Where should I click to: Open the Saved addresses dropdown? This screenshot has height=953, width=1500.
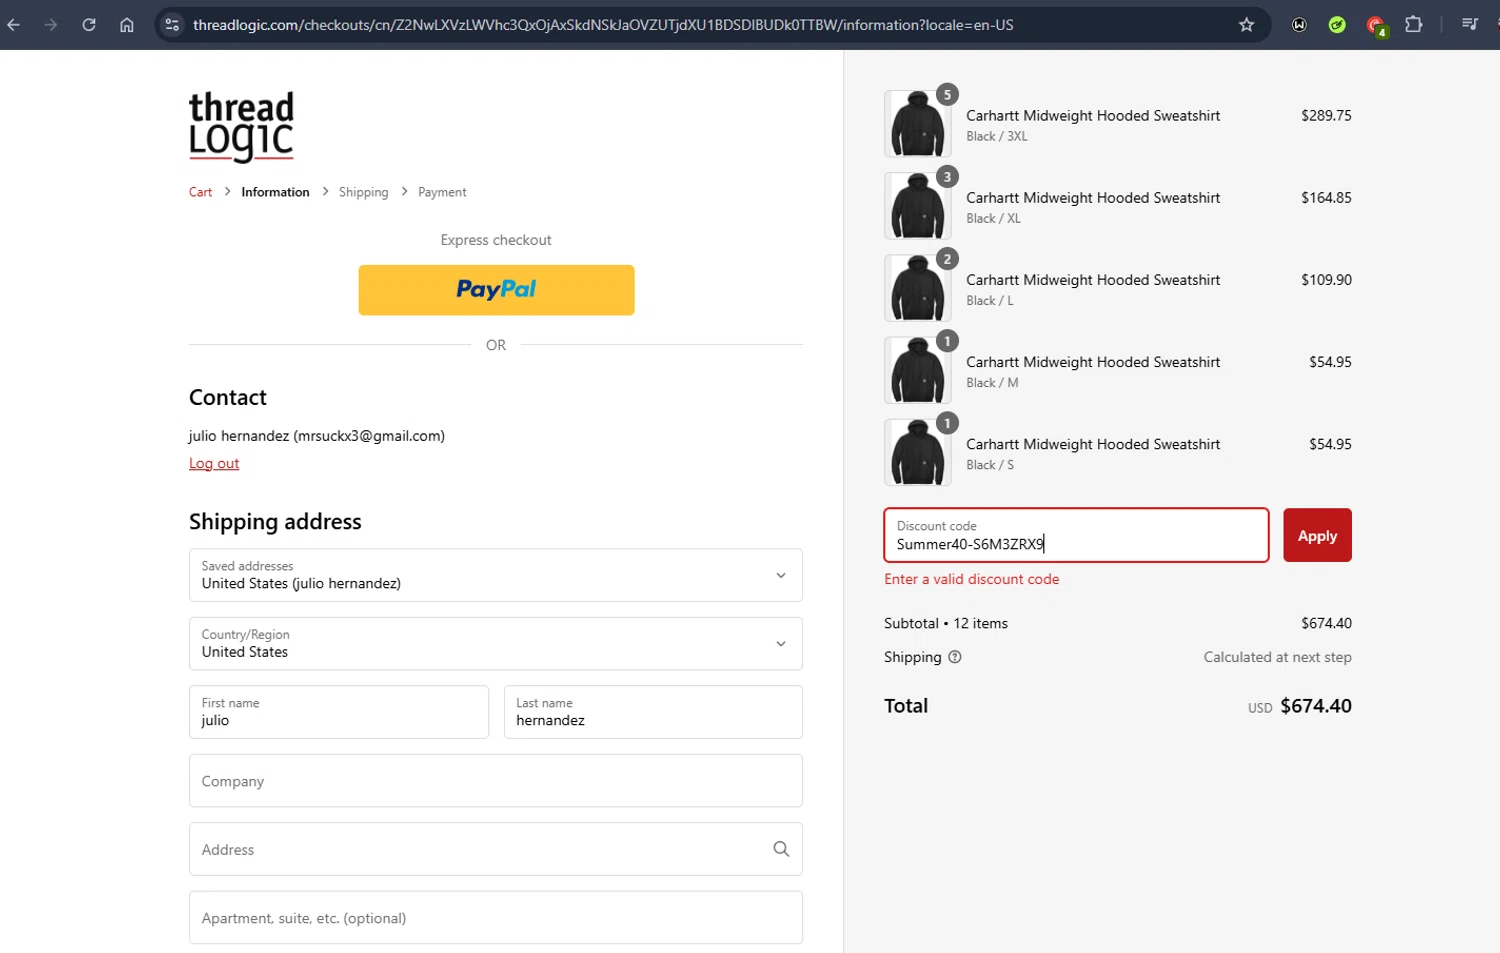[496, 575]
